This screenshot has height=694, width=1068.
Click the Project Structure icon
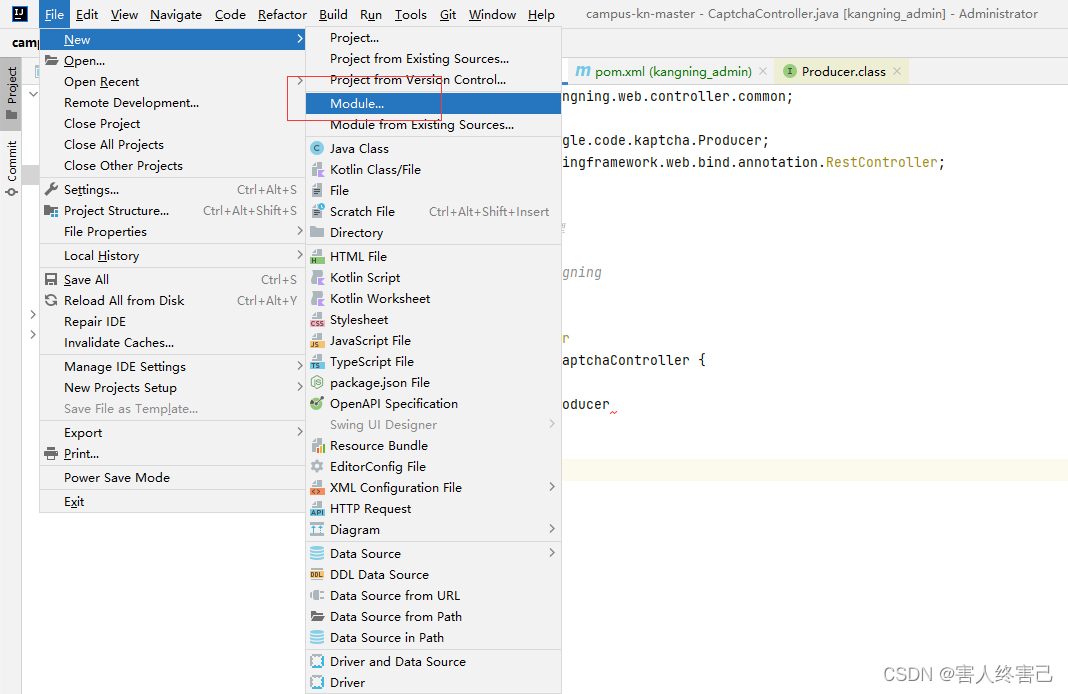(x=51, y=210)
